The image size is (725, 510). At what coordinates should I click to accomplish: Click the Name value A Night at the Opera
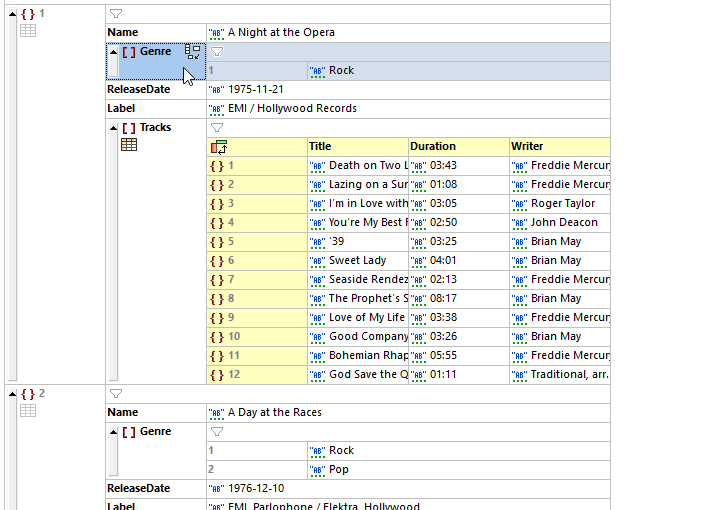click(x=281, y=33)
